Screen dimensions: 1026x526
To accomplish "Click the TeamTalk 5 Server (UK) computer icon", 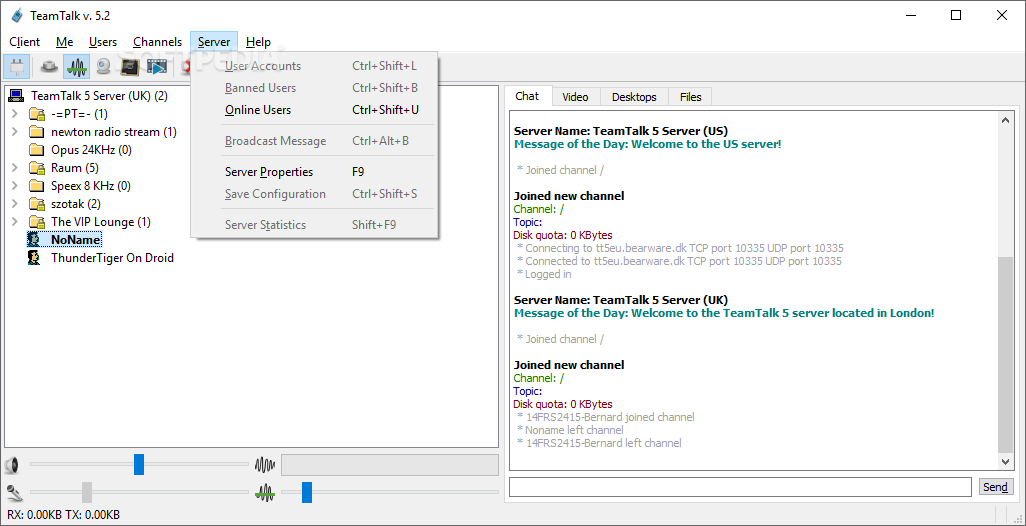I will [x=16, y=96].
